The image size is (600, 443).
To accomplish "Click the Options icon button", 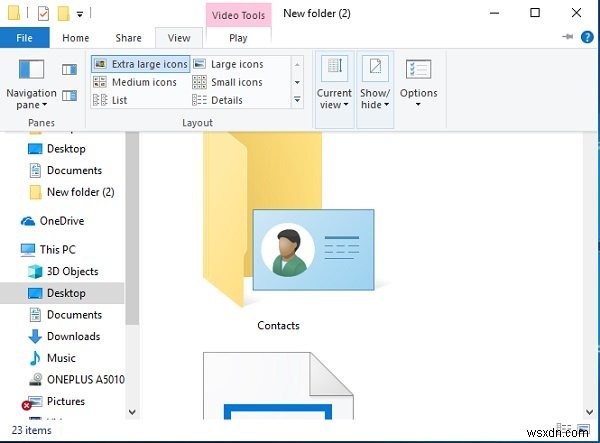I will (x=418, y=69).
